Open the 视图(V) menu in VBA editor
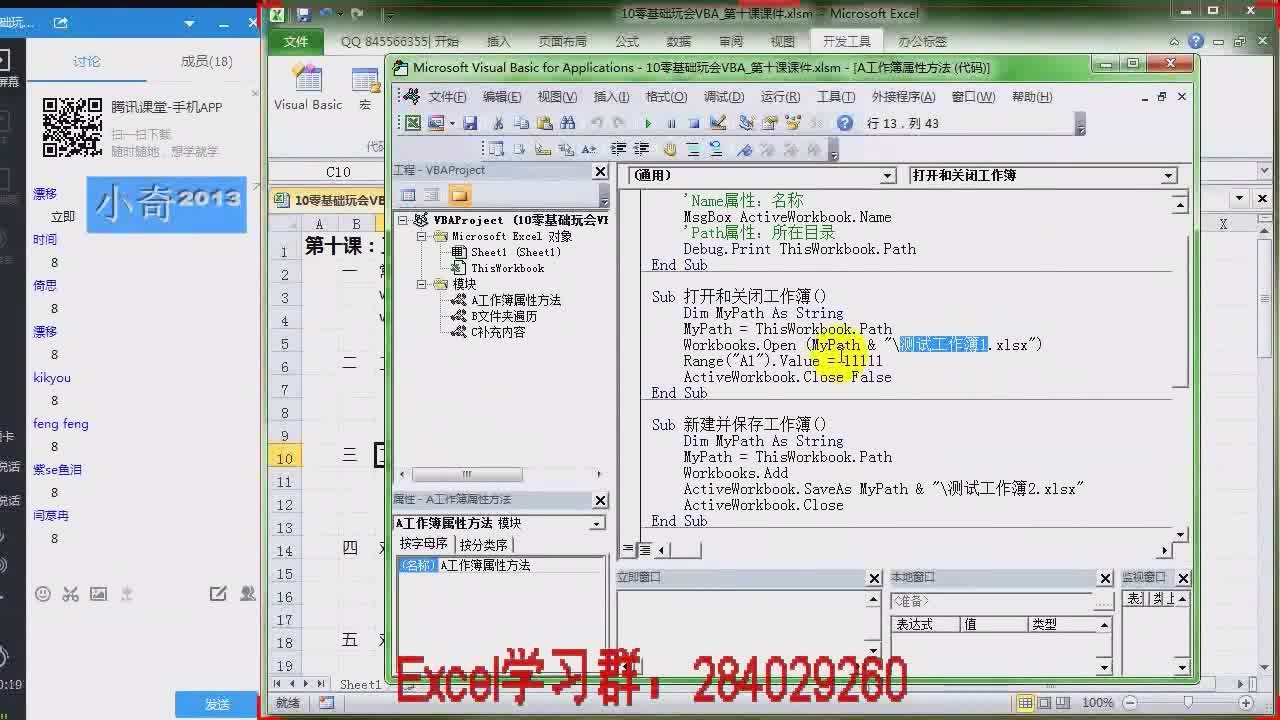The width and height of the screenshot is (1280, 720). [557, 97]
